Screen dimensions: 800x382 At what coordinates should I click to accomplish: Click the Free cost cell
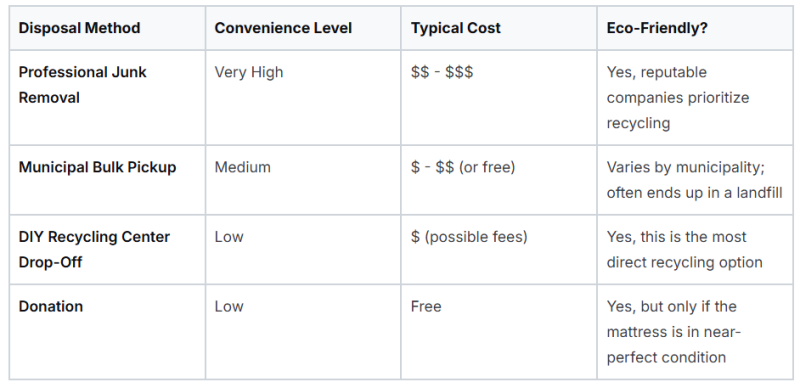pos(426,306)
